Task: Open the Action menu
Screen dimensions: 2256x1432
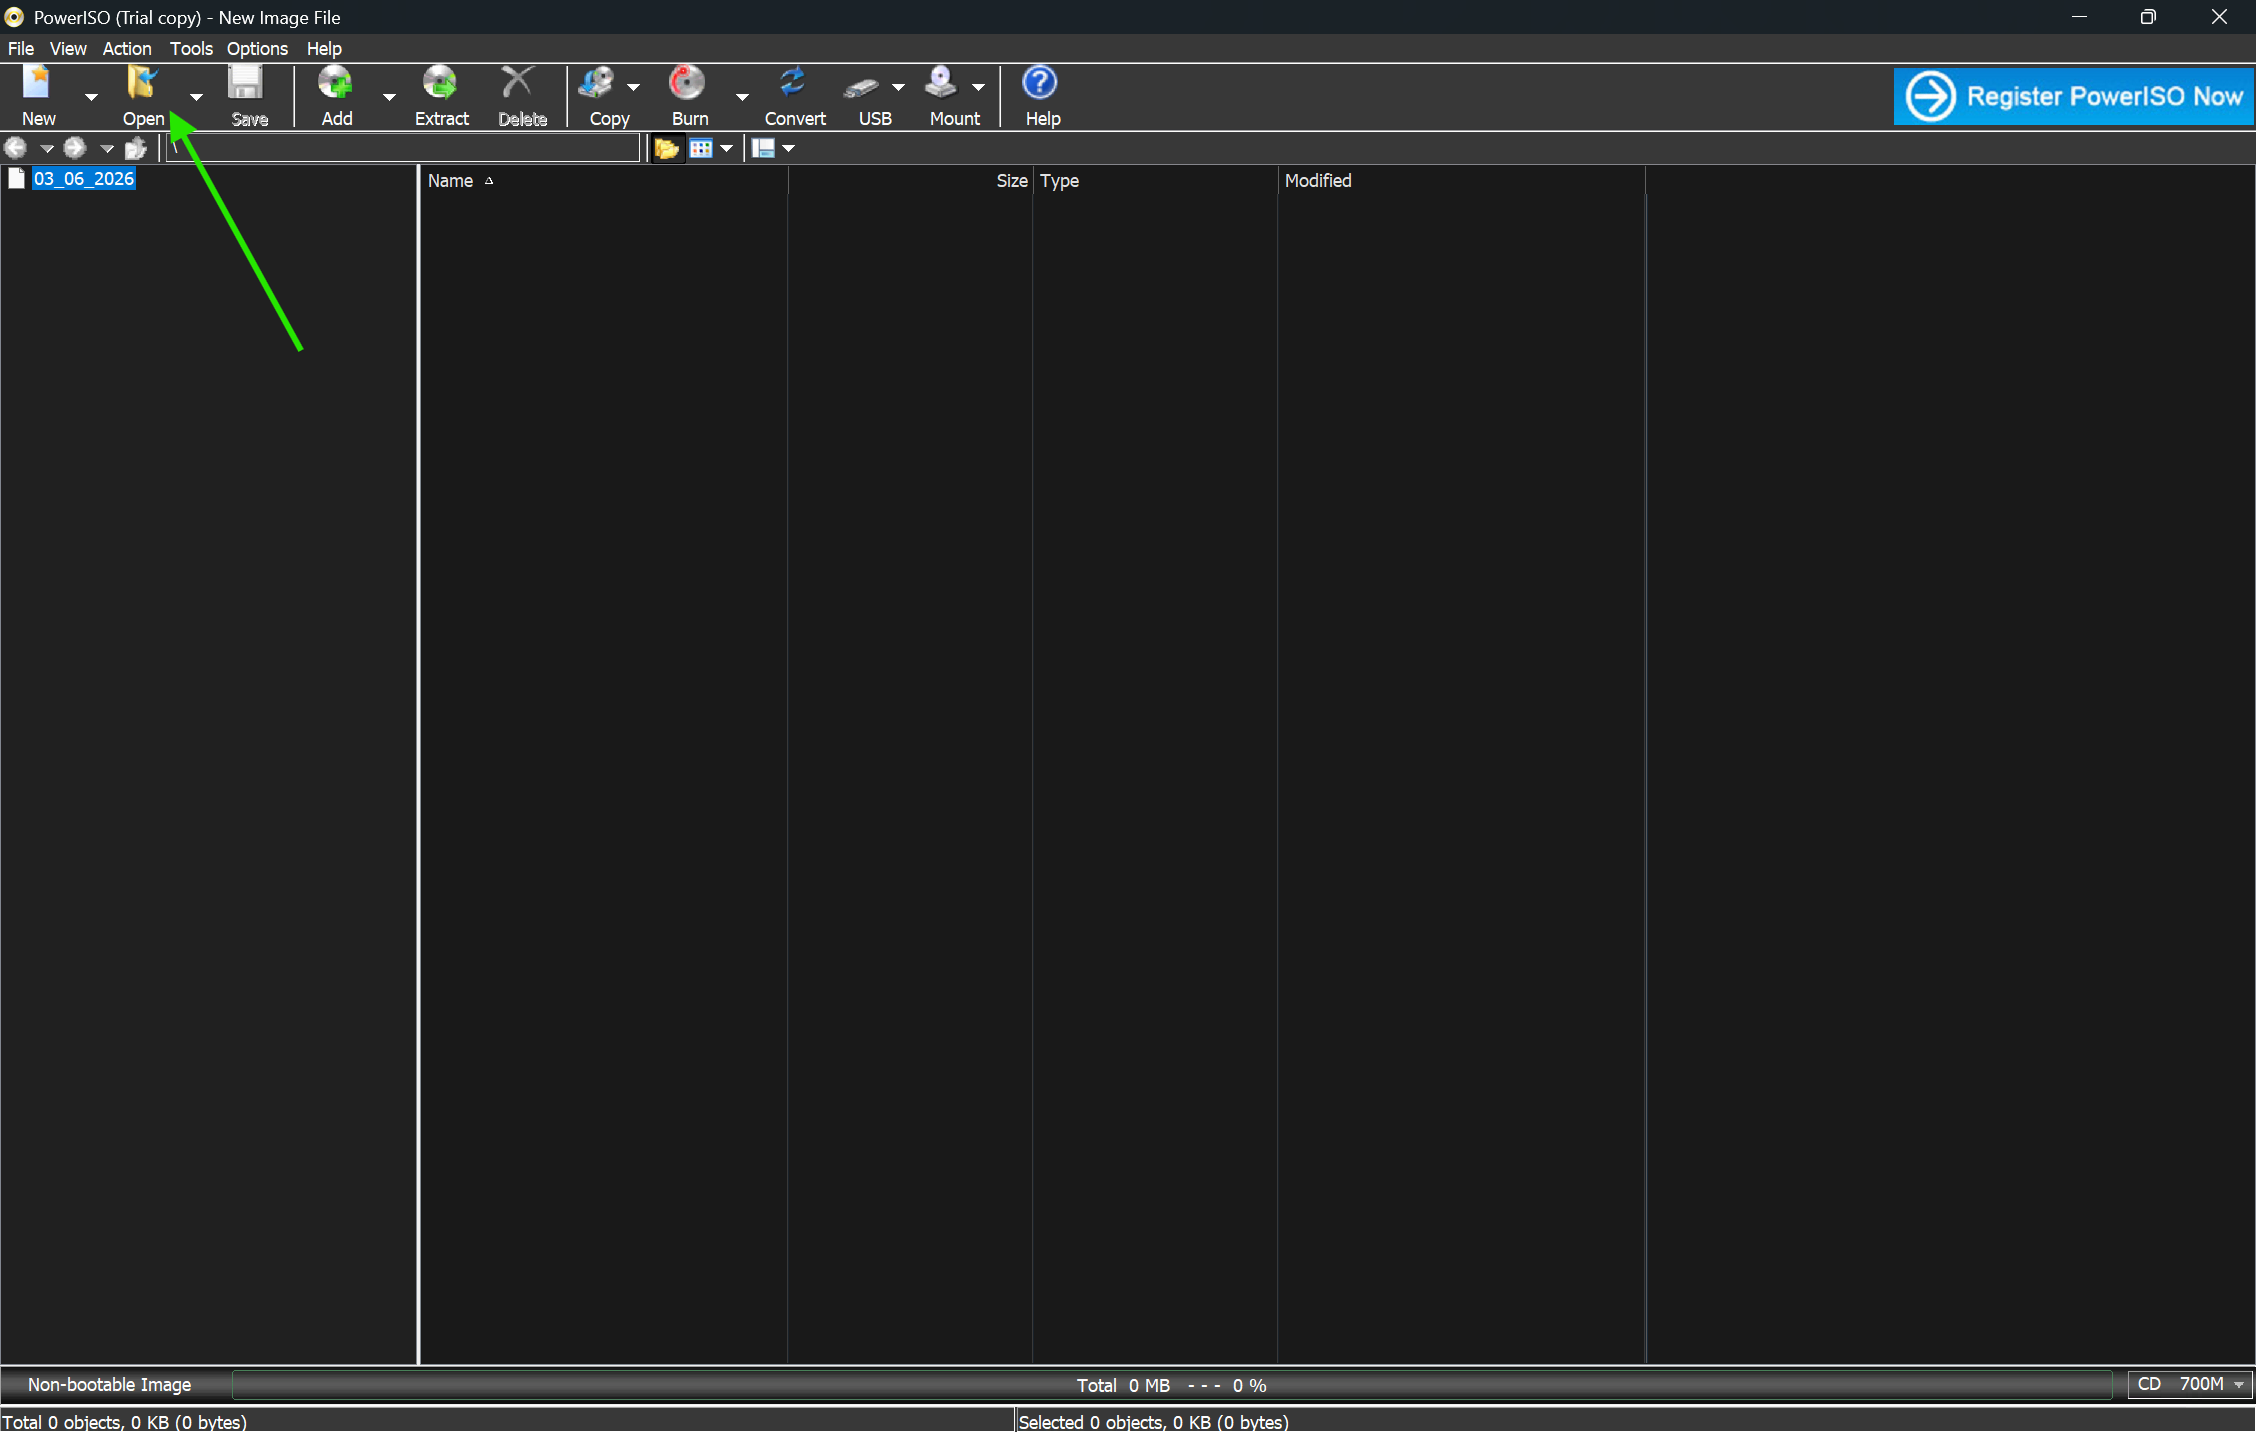Action: coord(126,49)
